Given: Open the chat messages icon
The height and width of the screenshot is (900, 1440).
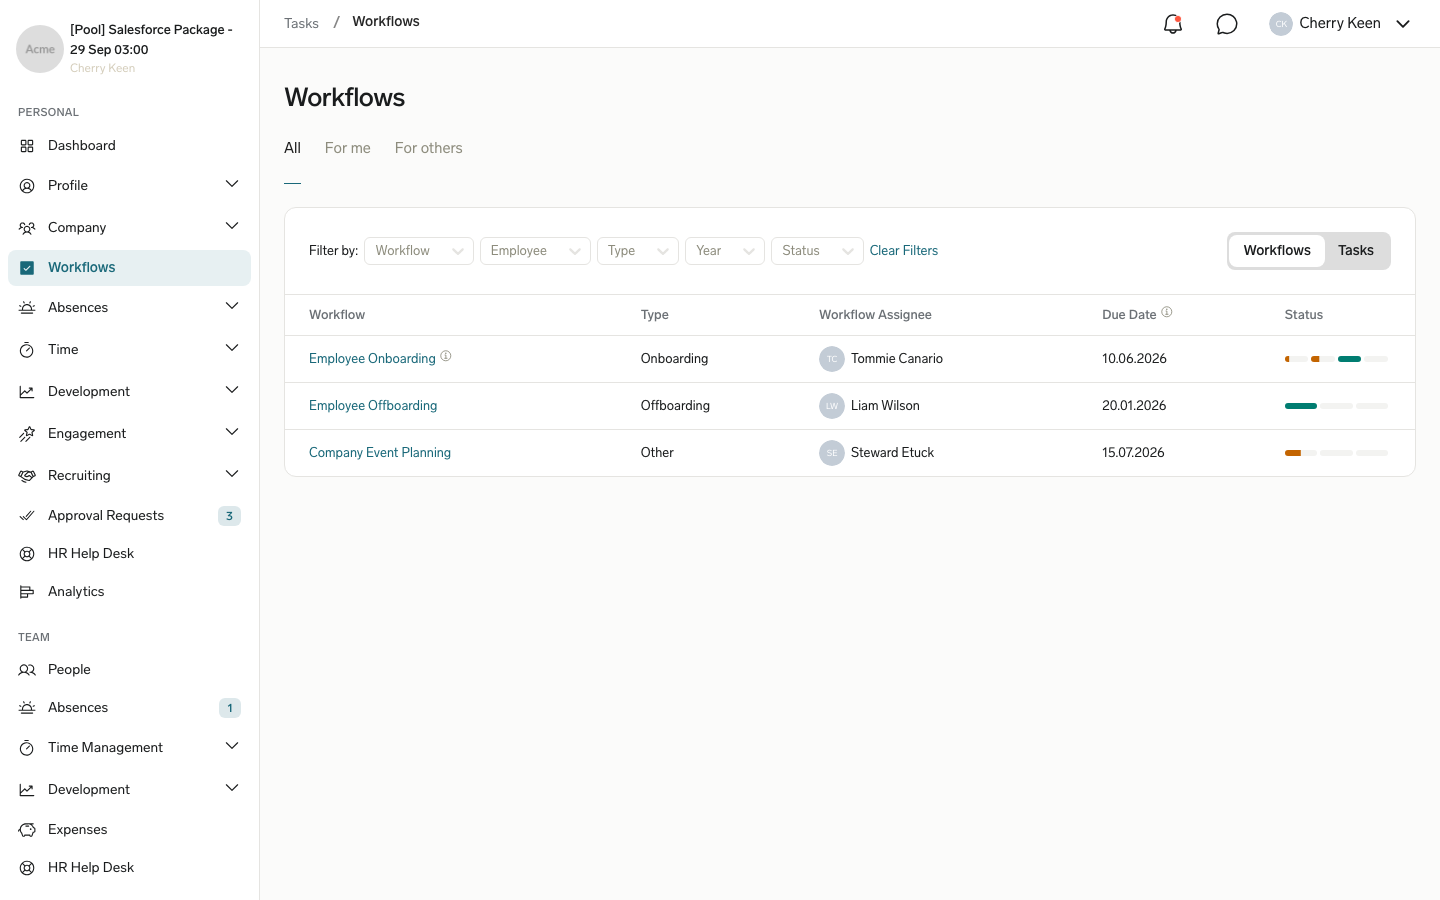Looking at the screenshot, I should (x=1227, y=24).
